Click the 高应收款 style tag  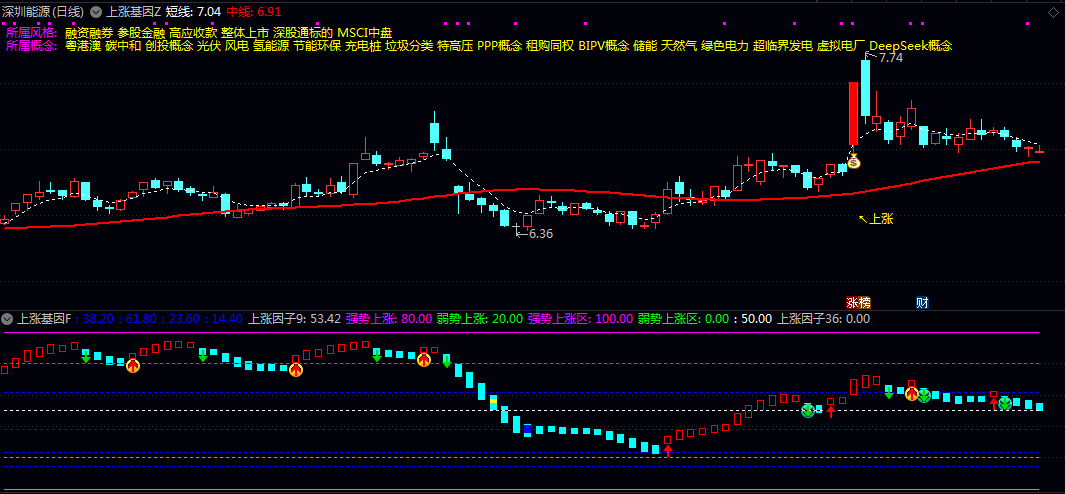click(193, 33)
